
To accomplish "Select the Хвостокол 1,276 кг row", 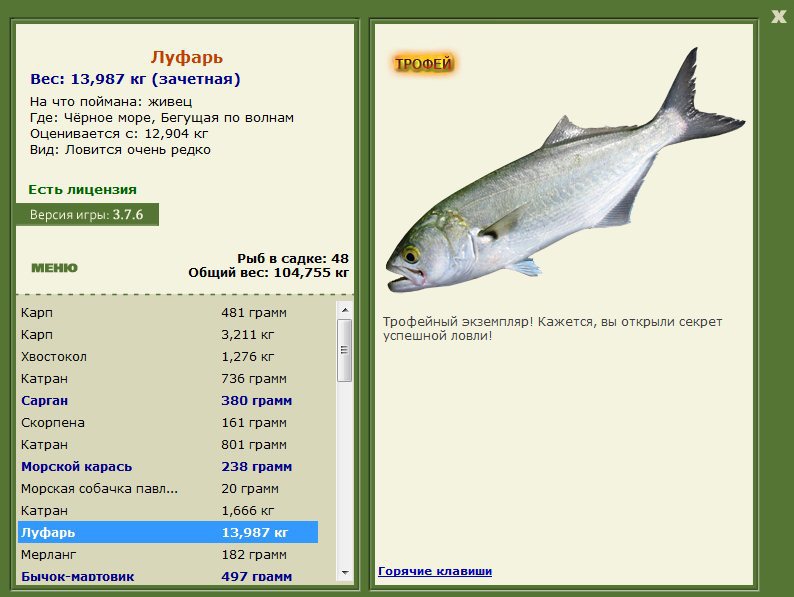I will click(168, 356).
